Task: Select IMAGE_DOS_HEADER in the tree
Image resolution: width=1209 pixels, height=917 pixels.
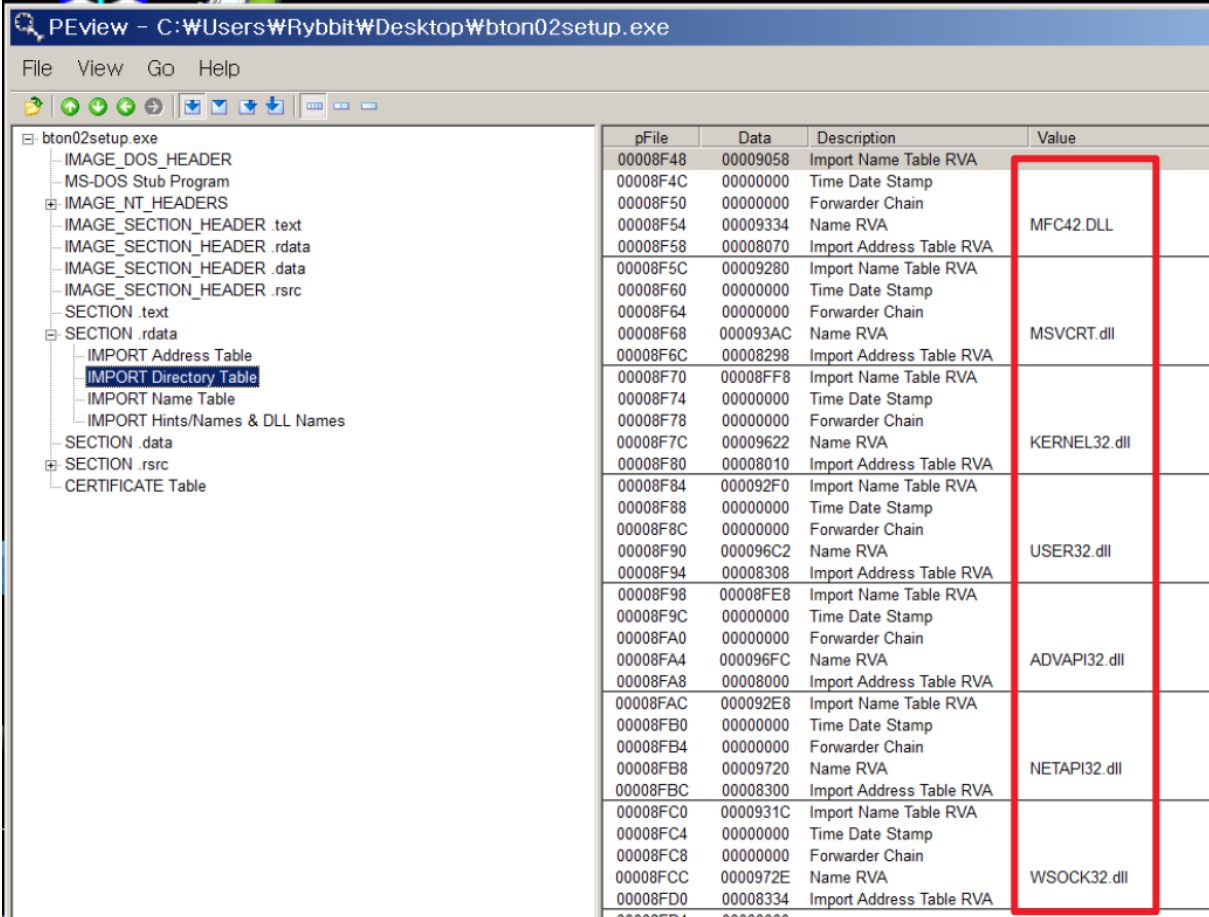Action: [x=148, y=160]
